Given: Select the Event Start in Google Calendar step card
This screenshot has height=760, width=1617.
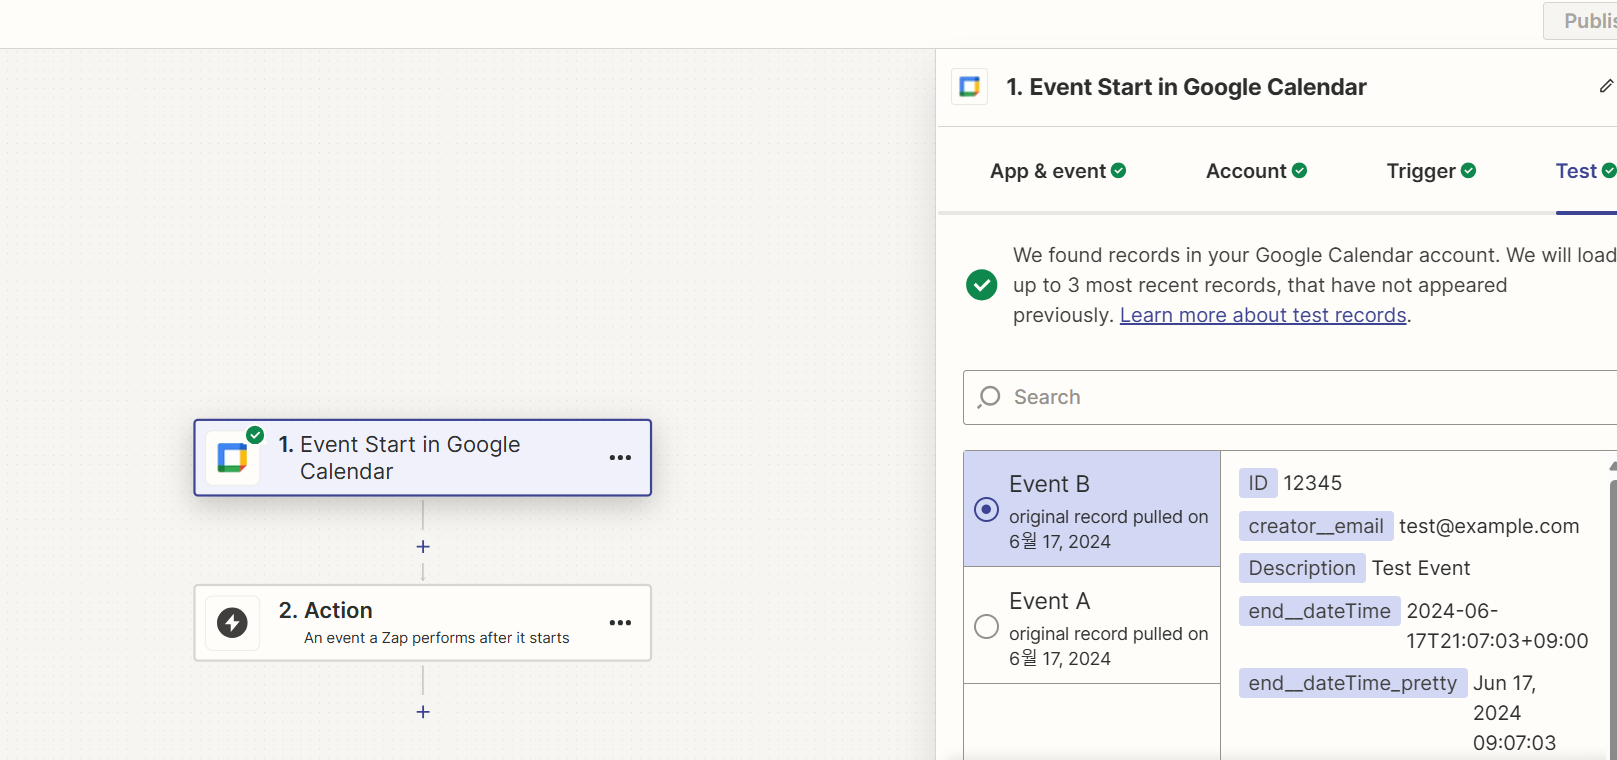Looking at the screenshot, I should click(423, 458).
